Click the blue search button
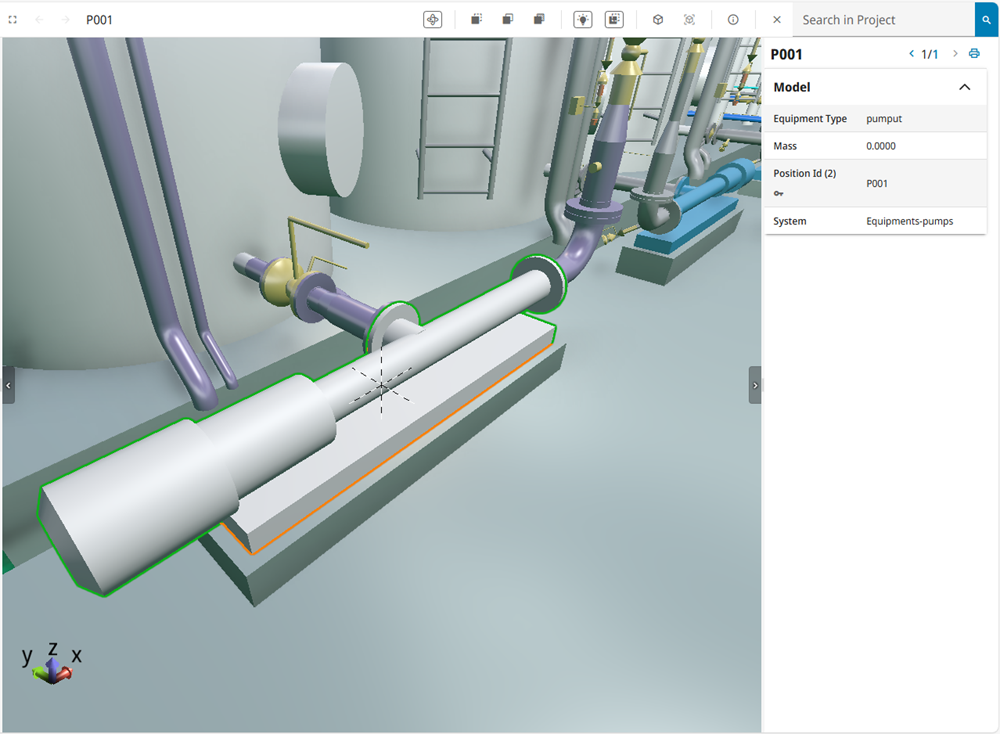Screen dimensions: 1000x734 [x=986, y=20]
